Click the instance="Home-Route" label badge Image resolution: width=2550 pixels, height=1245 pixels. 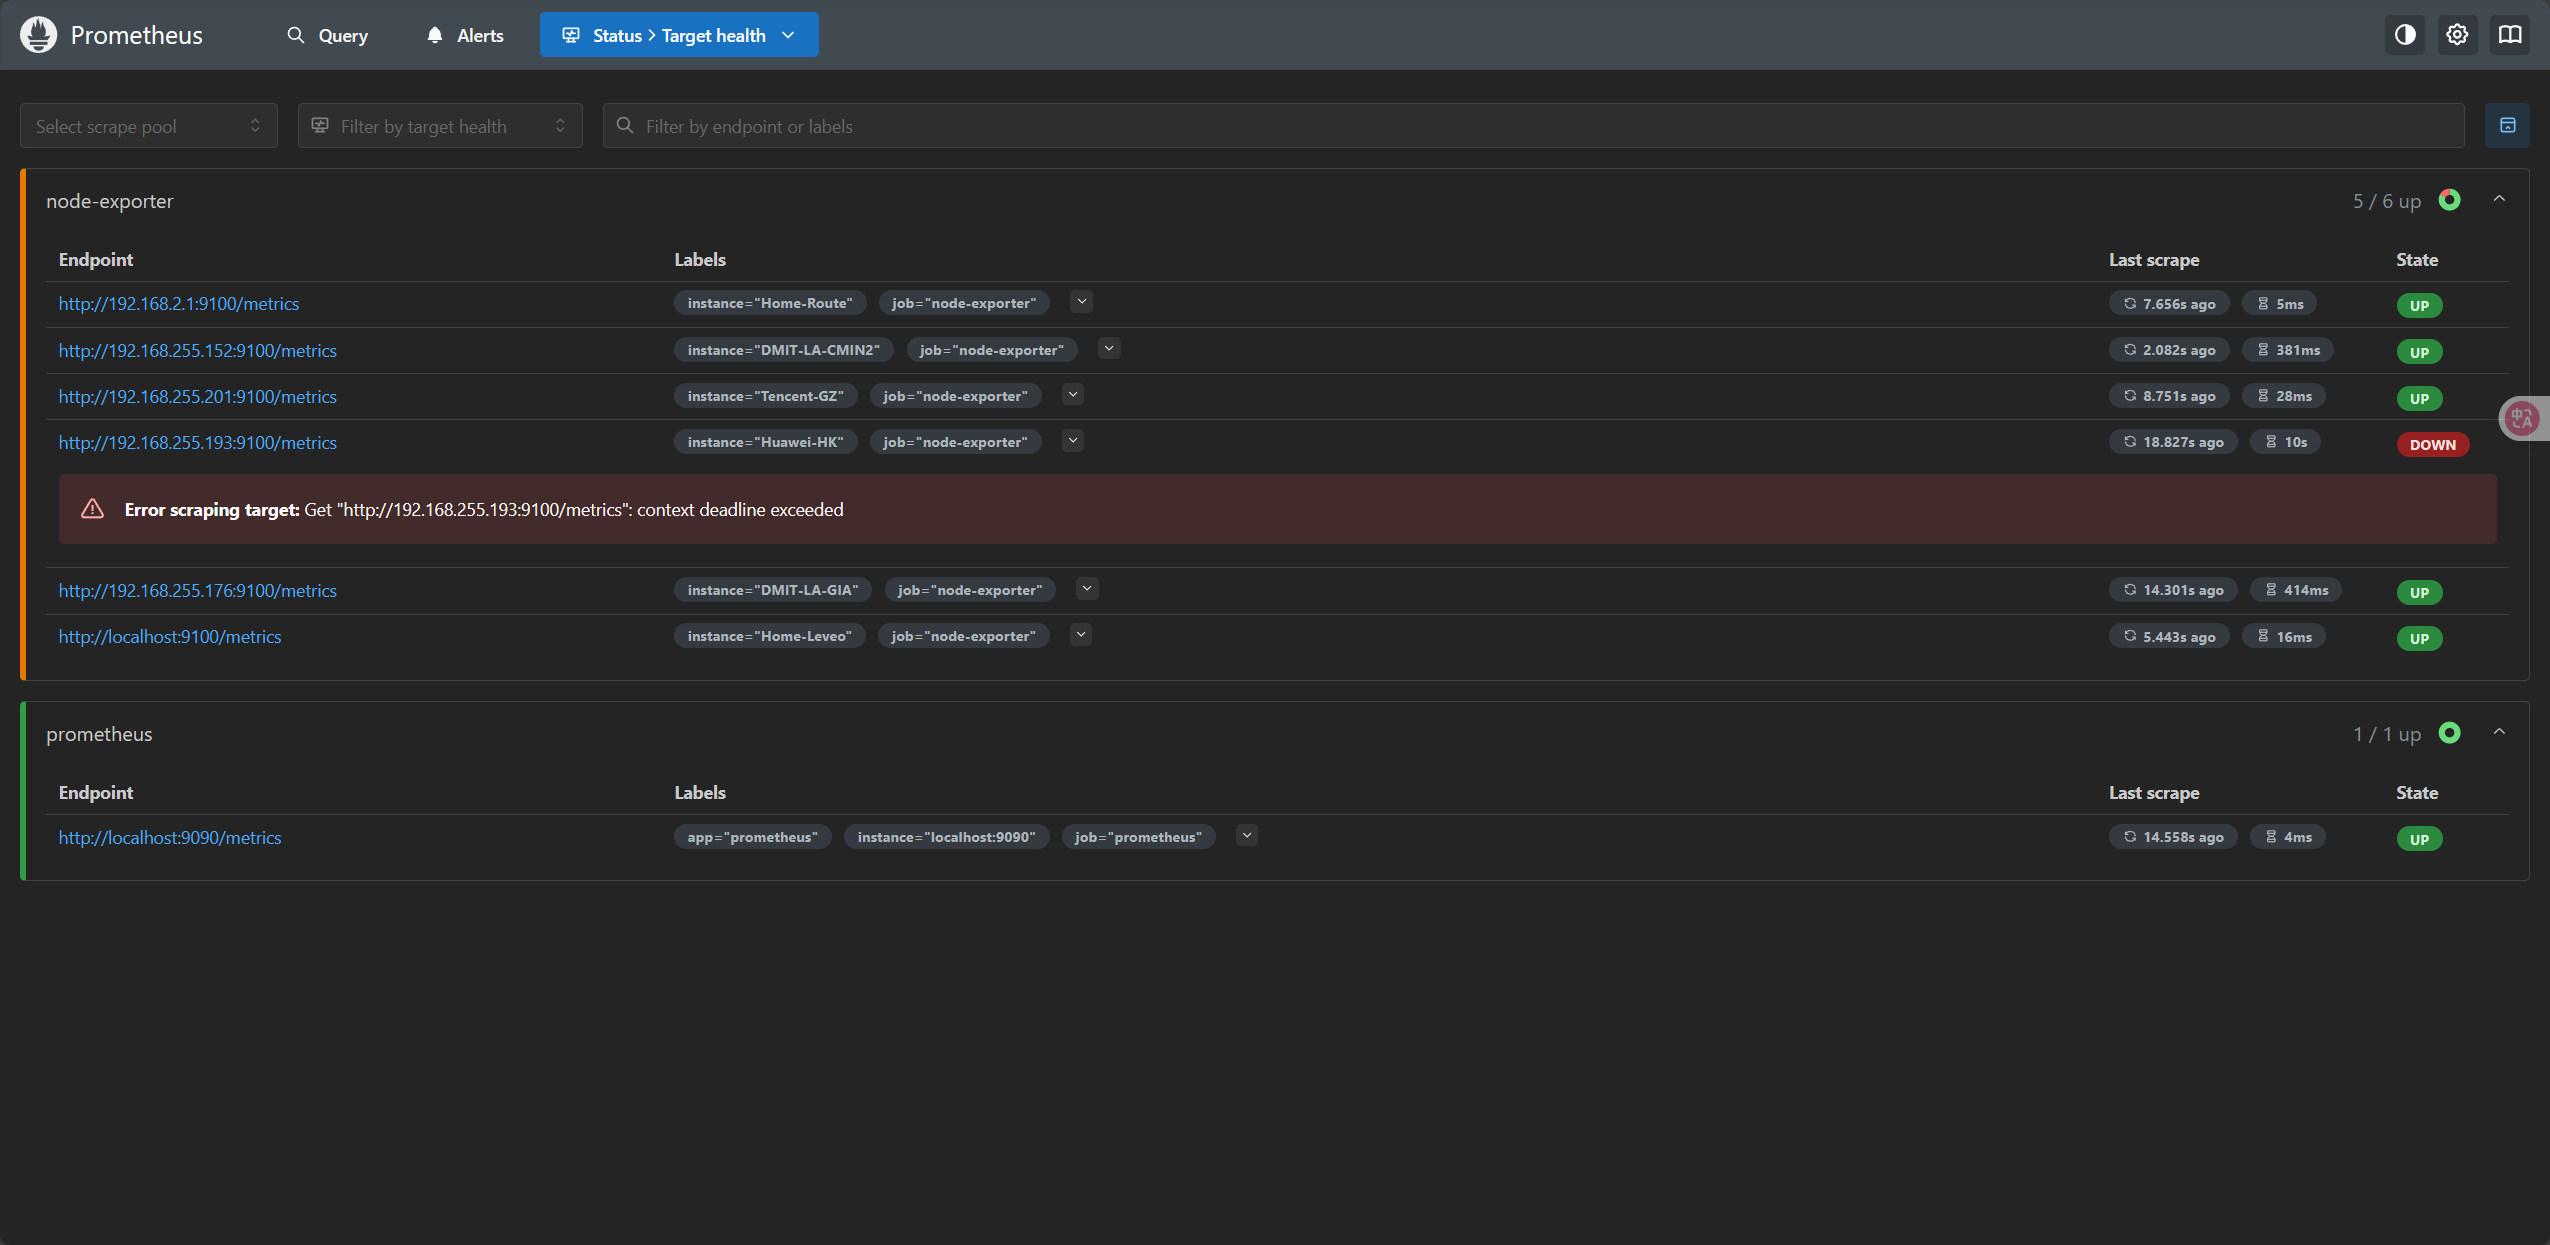[x=770, y=303]
